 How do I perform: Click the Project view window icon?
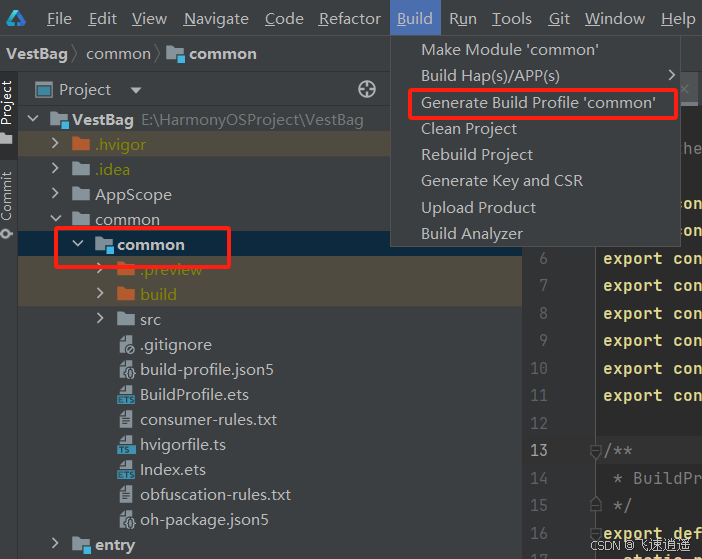(44, 90)
